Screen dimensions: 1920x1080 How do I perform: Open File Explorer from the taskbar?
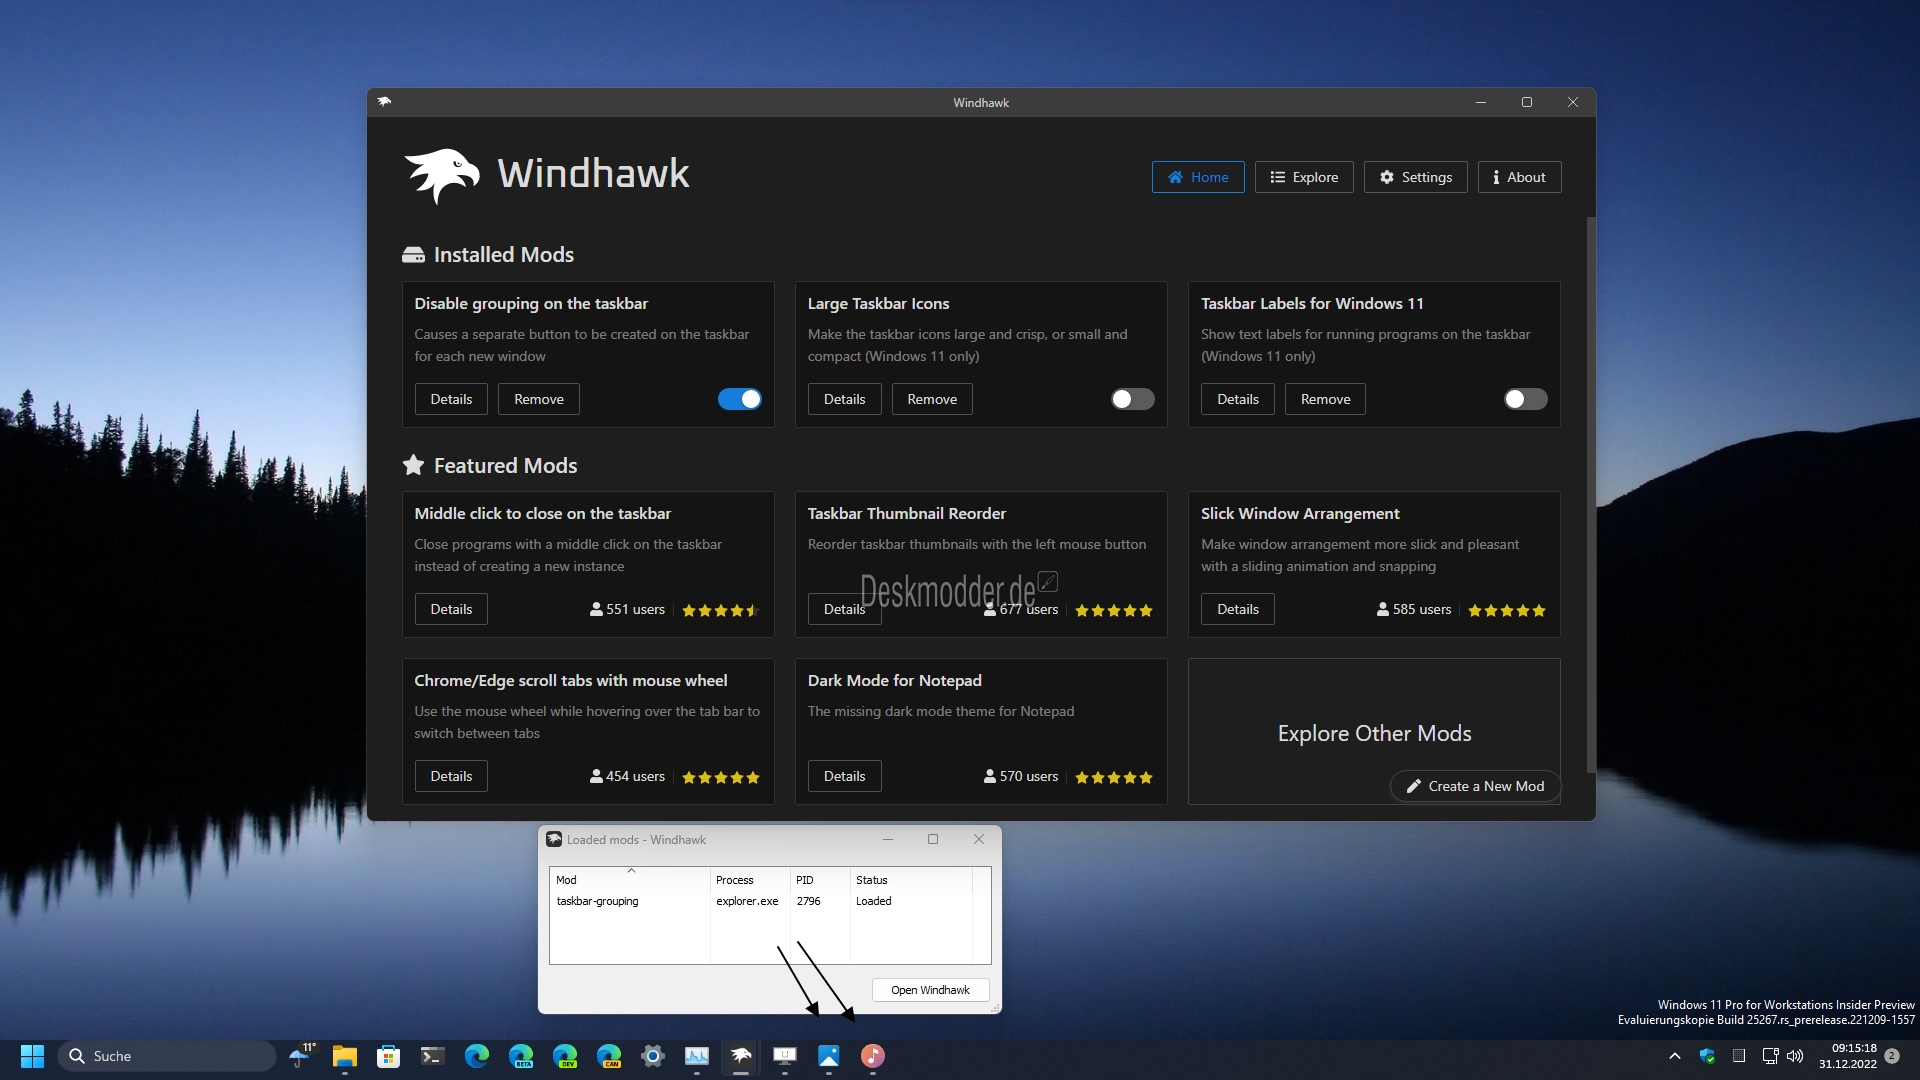pyautogui.click(x=345, y=1056)
